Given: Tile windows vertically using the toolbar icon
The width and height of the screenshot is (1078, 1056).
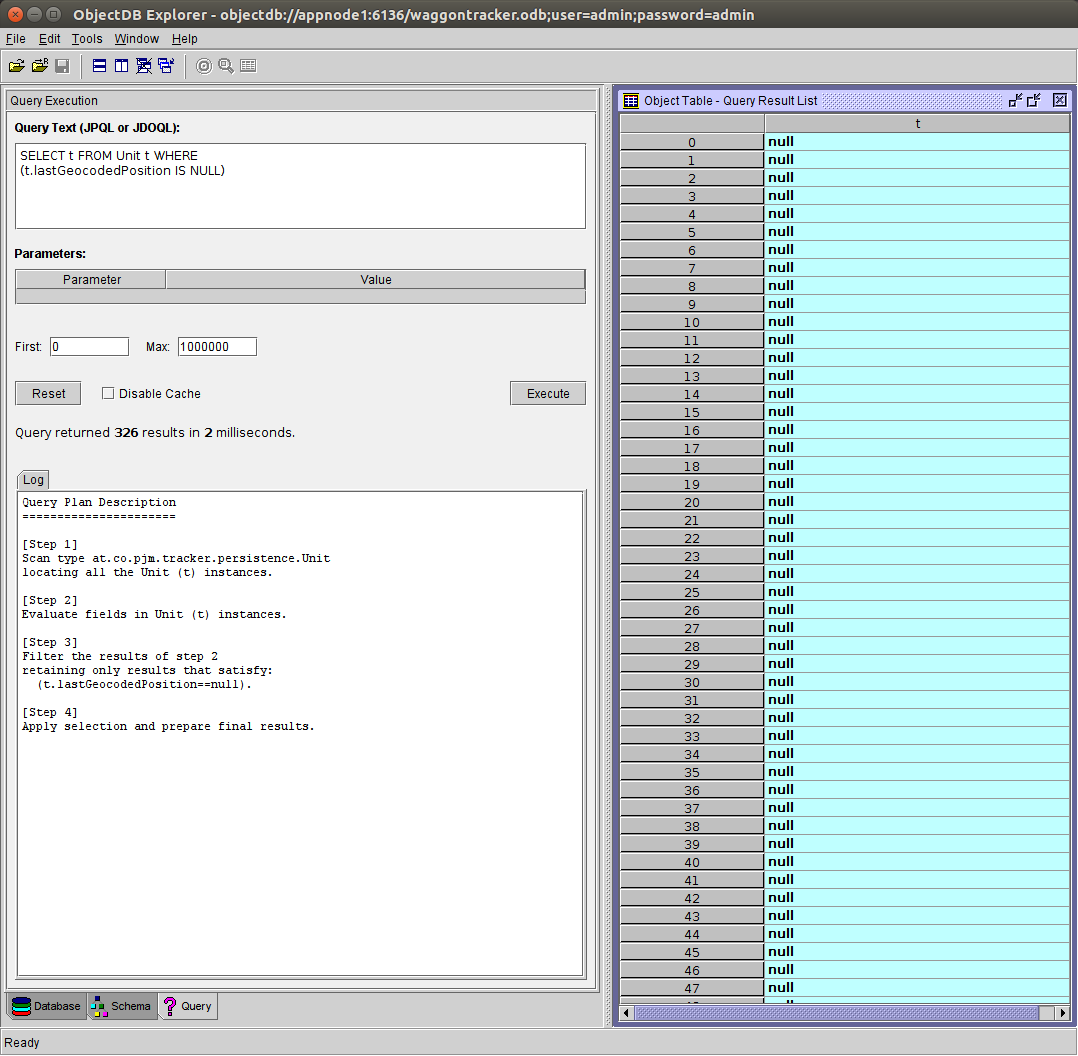Looking at the screenshot, I should click(122, 66).
